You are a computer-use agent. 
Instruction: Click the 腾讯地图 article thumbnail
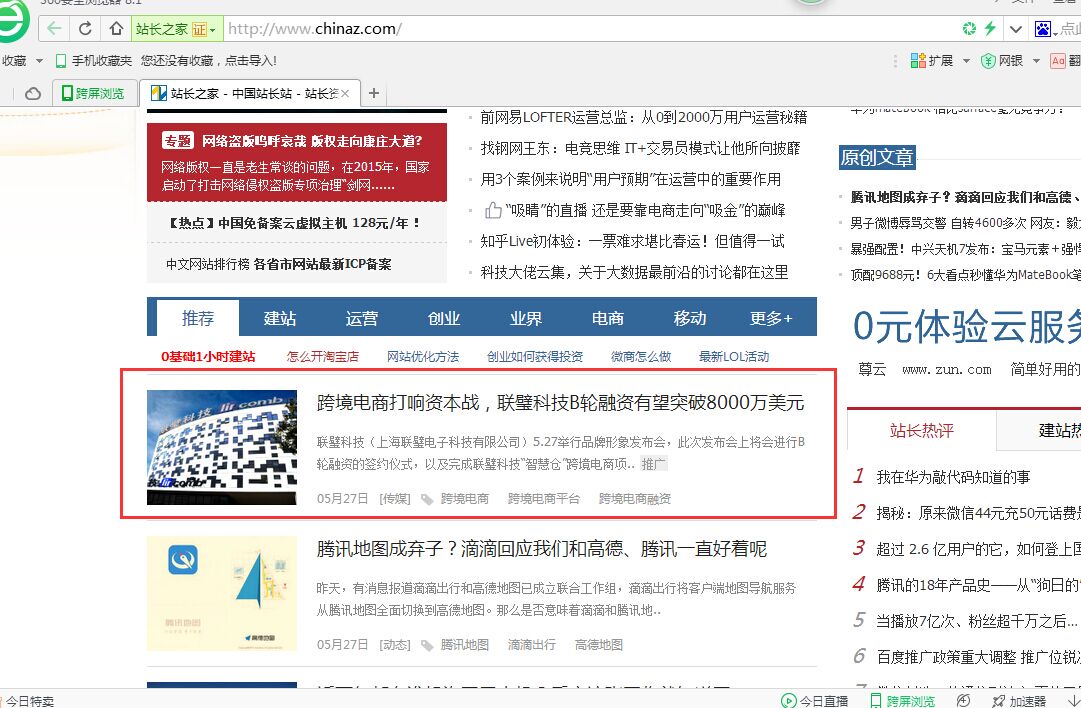pyautogui.click(x=222, y=594)
